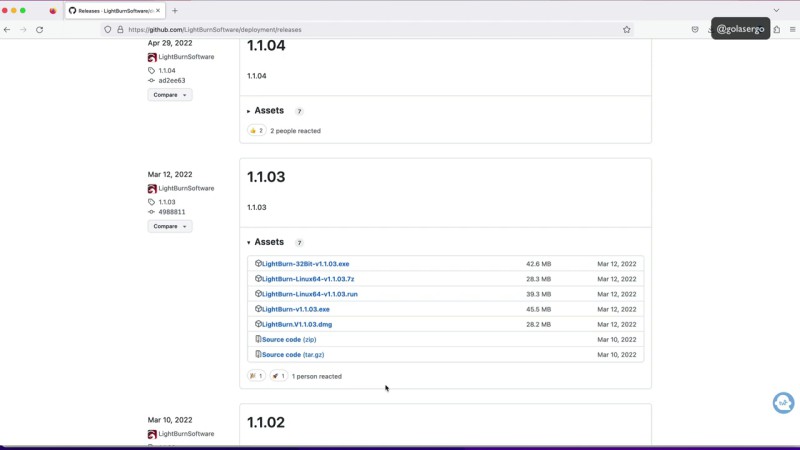
Task: Reload the page with the browser refresh icon
Action: point(39,30)
